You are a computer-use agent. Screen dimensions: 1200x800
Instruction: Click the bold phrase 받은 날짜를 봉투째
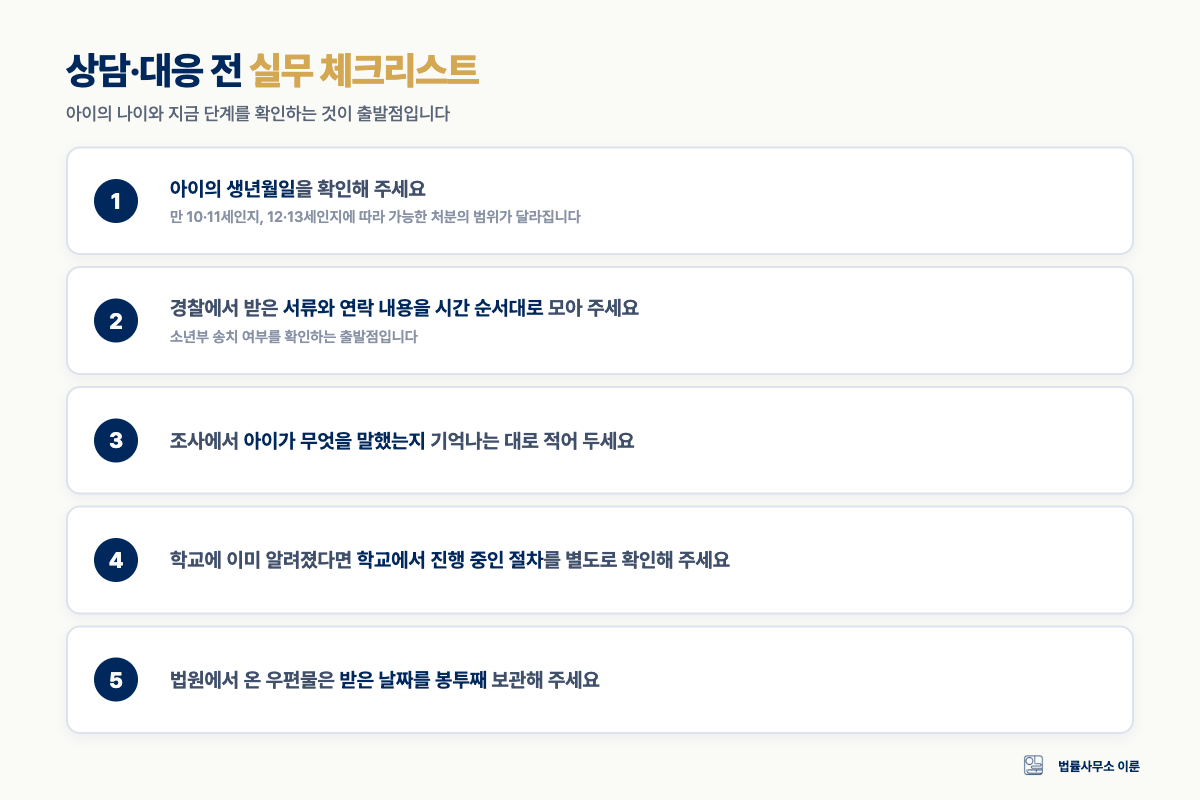pyautogui.click(x=413, y=680)
